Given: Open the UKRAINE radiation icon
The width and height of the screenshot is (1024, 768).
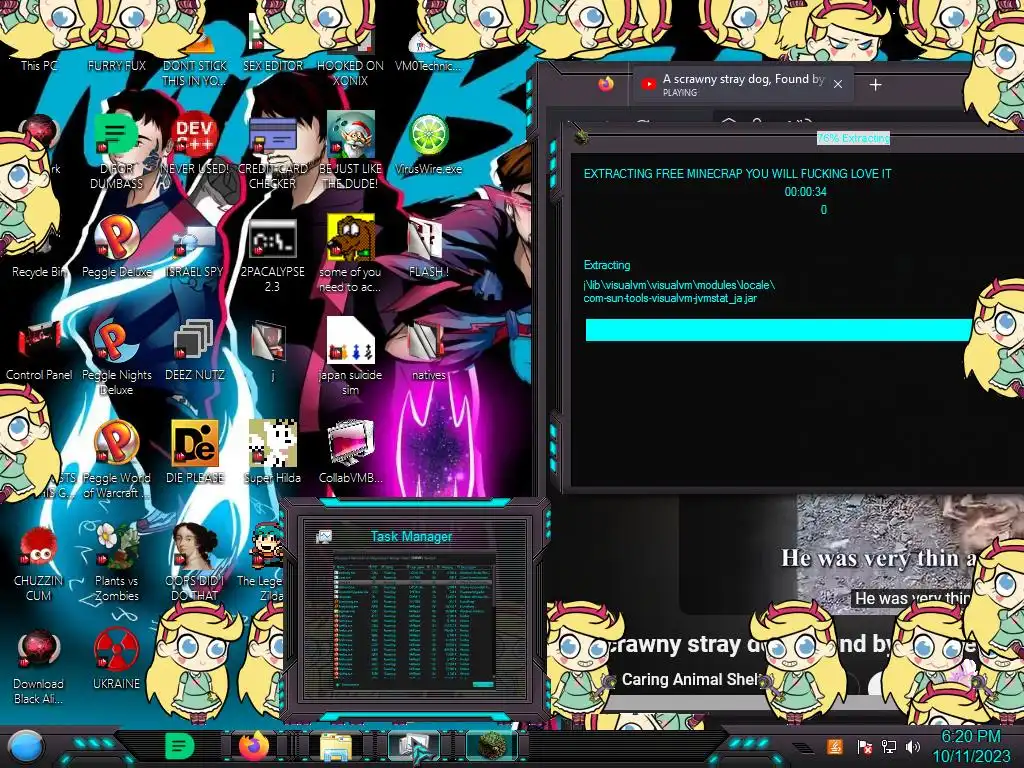Looking at the screenshot, I should pos(116,660).
